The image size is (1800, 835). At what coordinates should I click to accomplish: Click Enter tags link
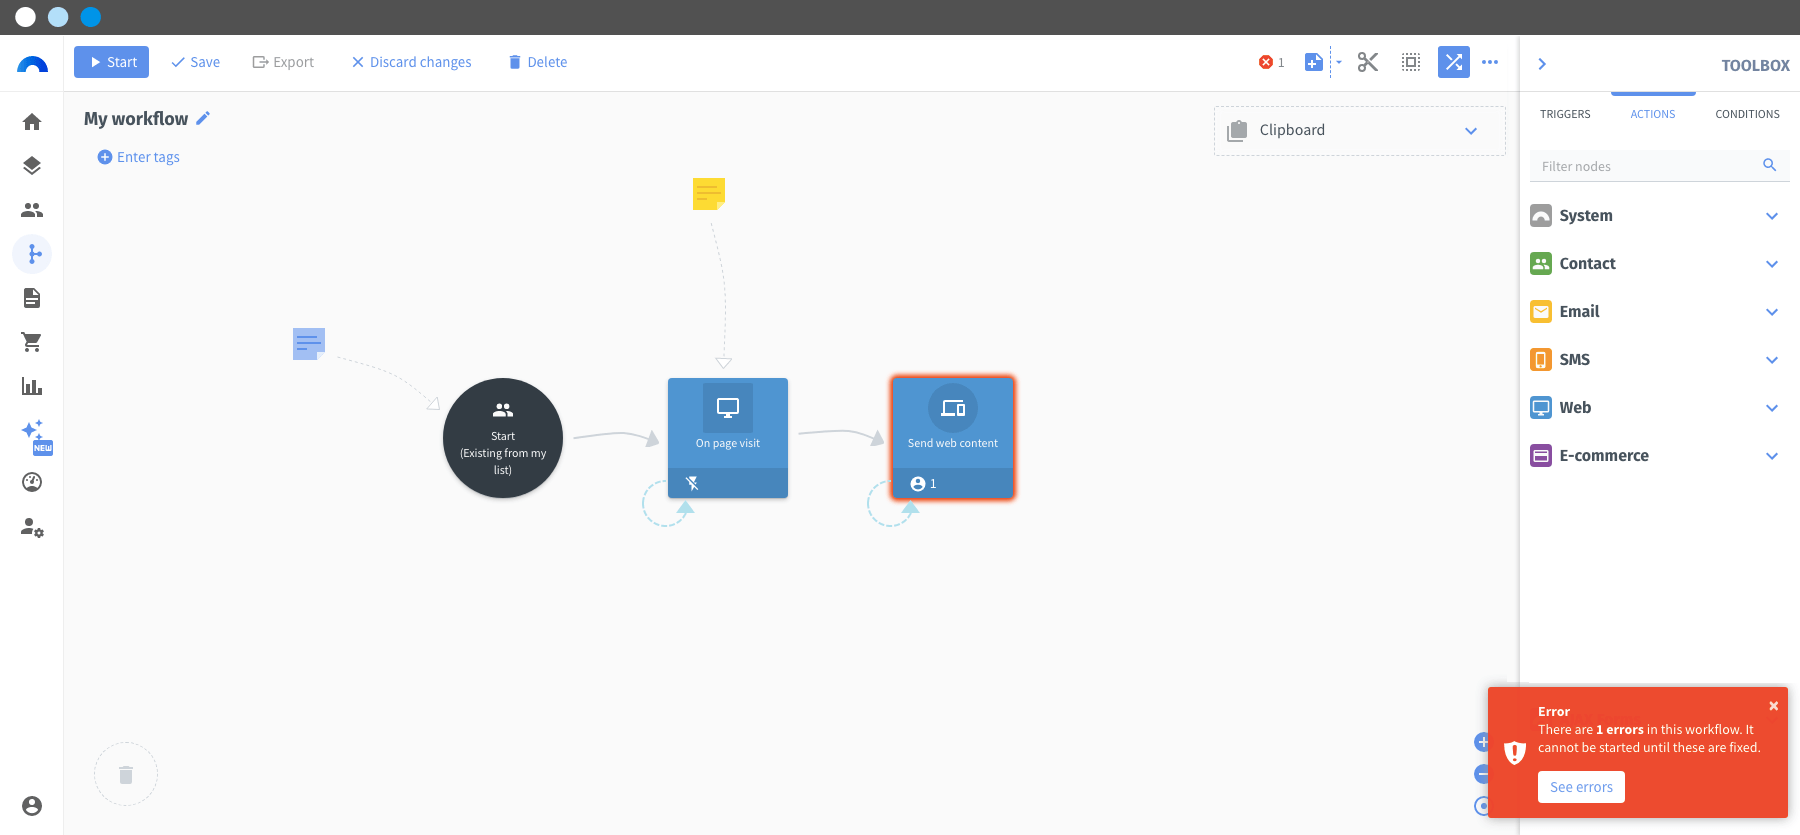[x=139, y=157]
